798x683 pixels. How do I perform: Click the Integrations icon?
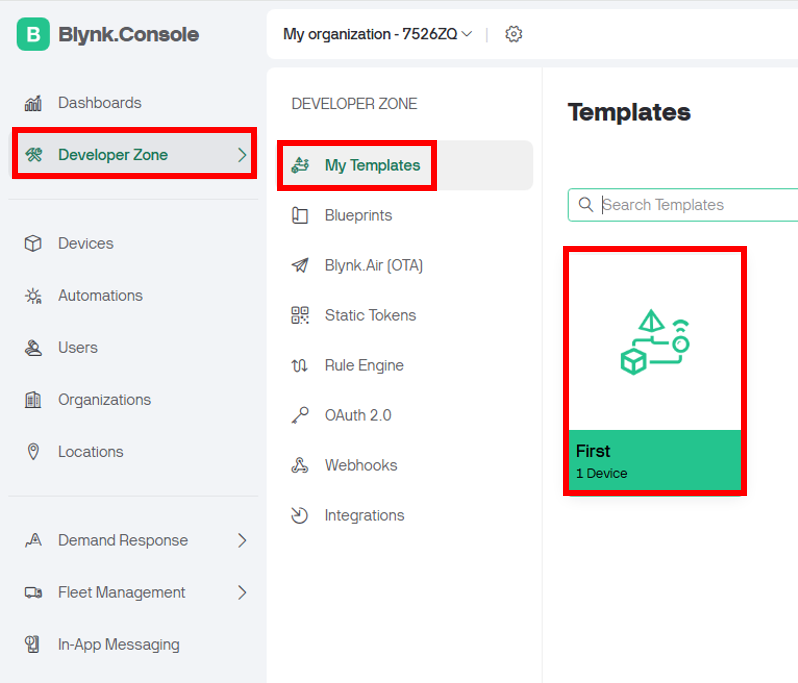pyautogui.click(x=299, y=515)
